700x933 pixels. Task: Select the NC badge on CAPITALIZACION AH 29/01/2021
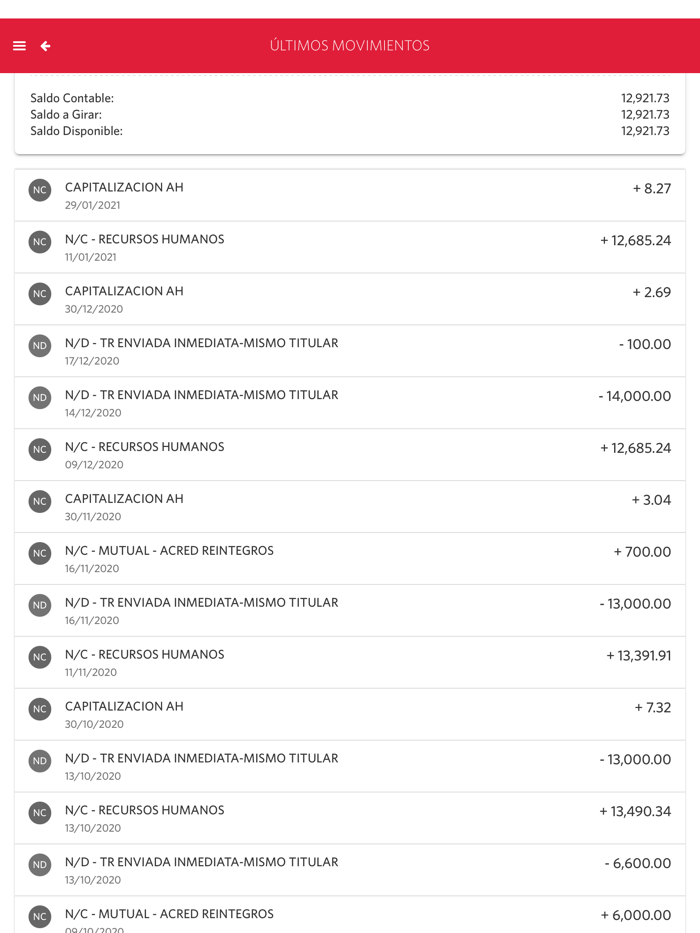pos(39,190)
